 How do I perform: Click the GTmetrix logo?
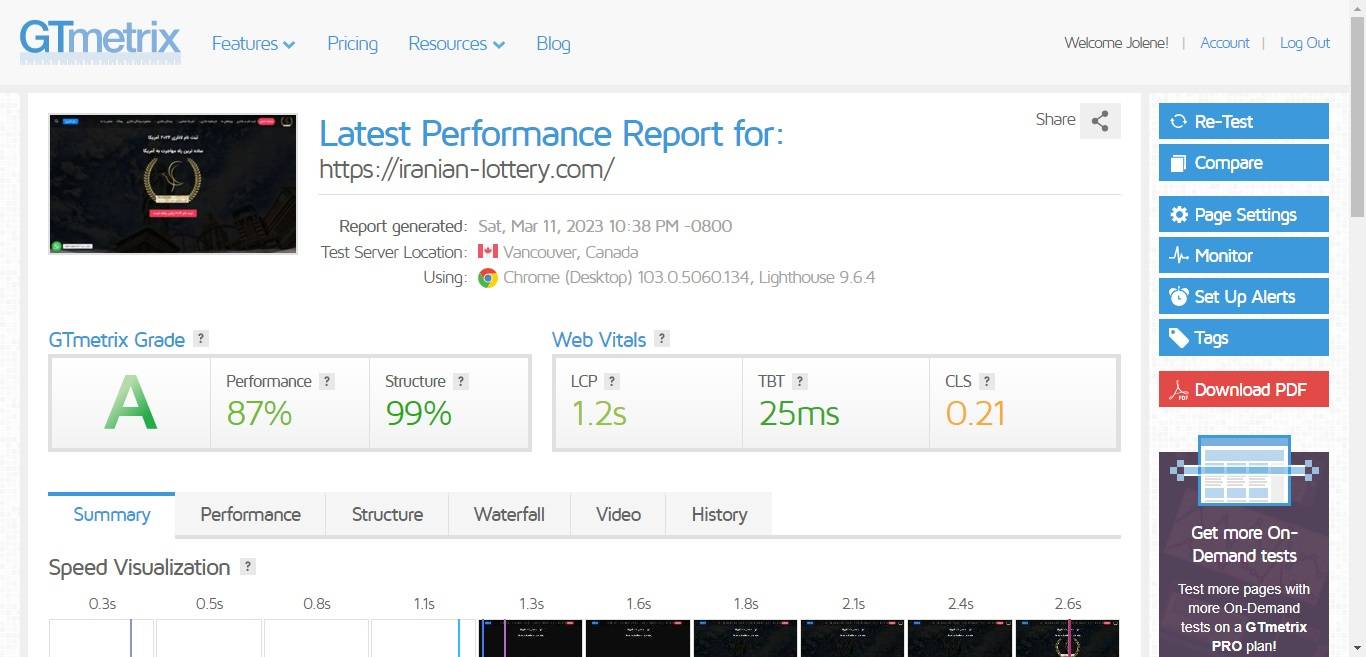click(x=100, y=41)
